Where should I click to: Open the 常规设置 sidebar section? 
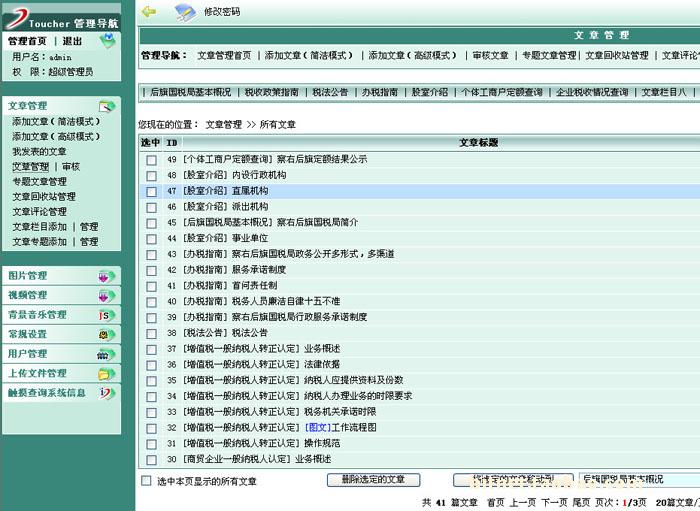(x=27, y=334)
